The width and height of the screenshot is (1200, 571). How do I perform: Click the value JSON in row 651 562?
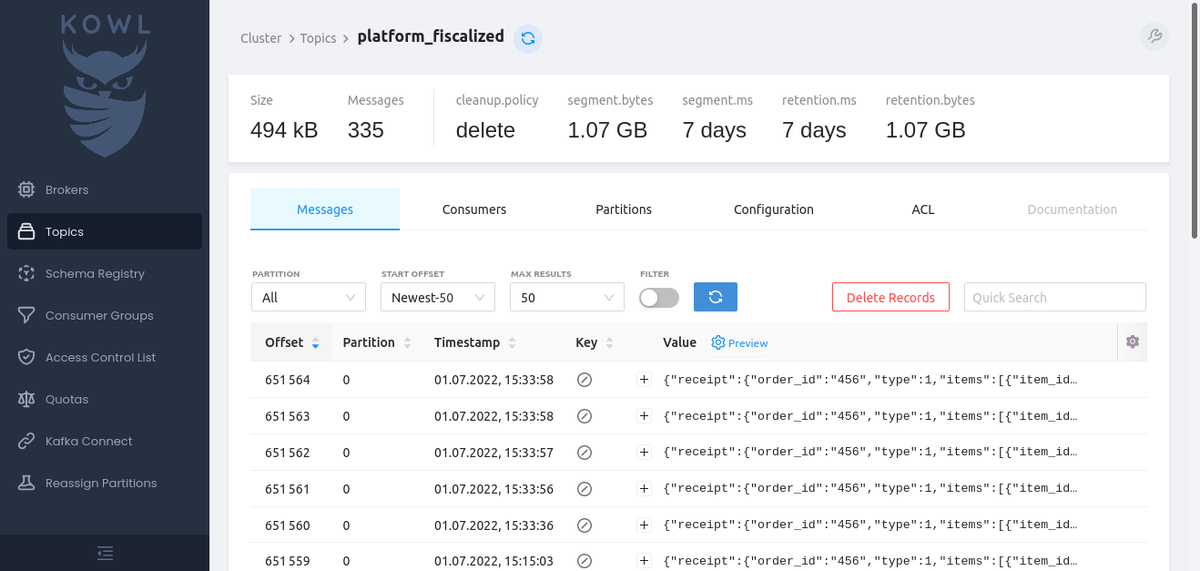coord(870,452)
